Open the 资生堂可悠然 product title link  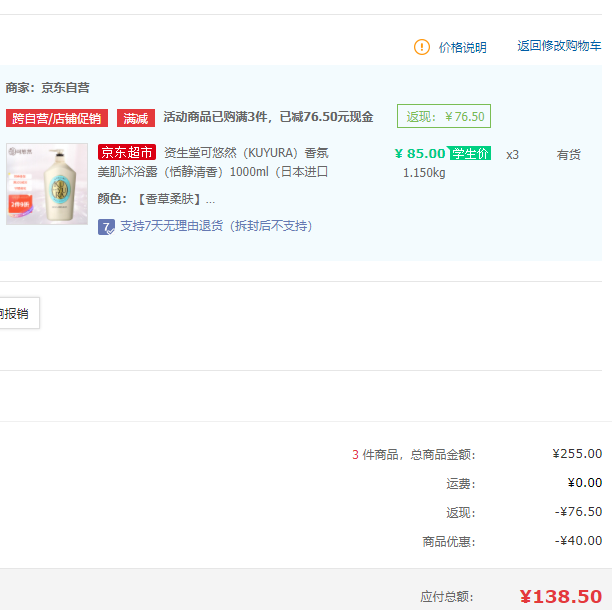(213, 162)
